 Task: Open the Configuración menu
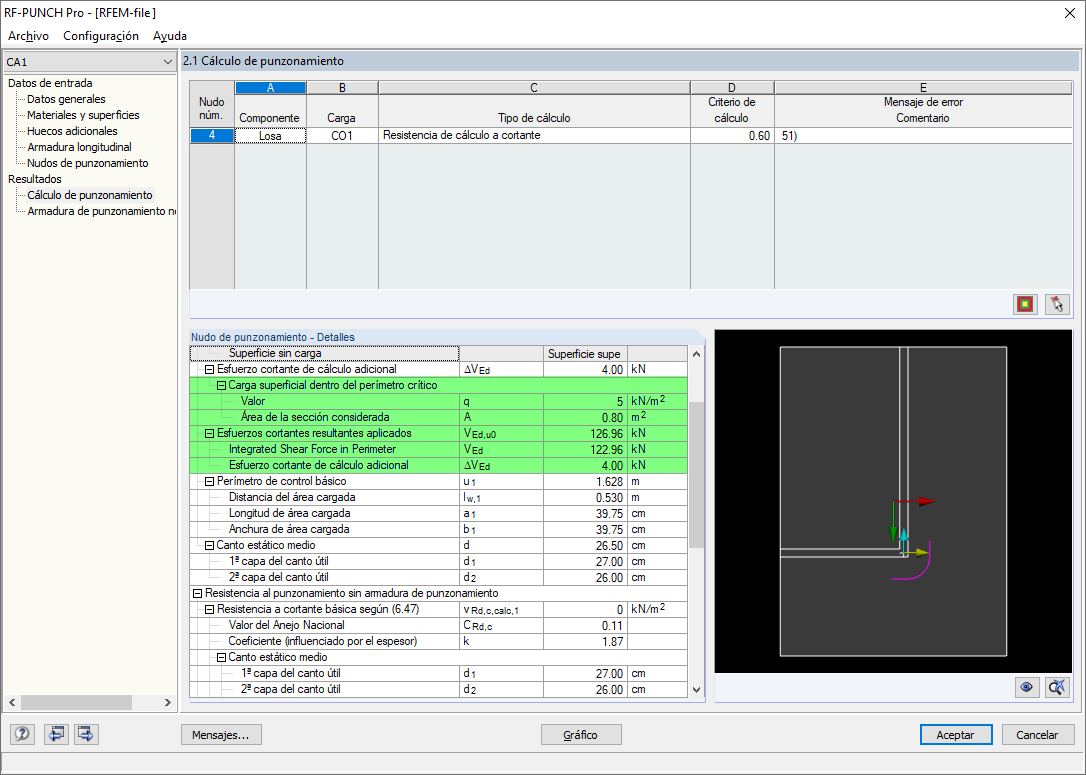coord(101,36)
